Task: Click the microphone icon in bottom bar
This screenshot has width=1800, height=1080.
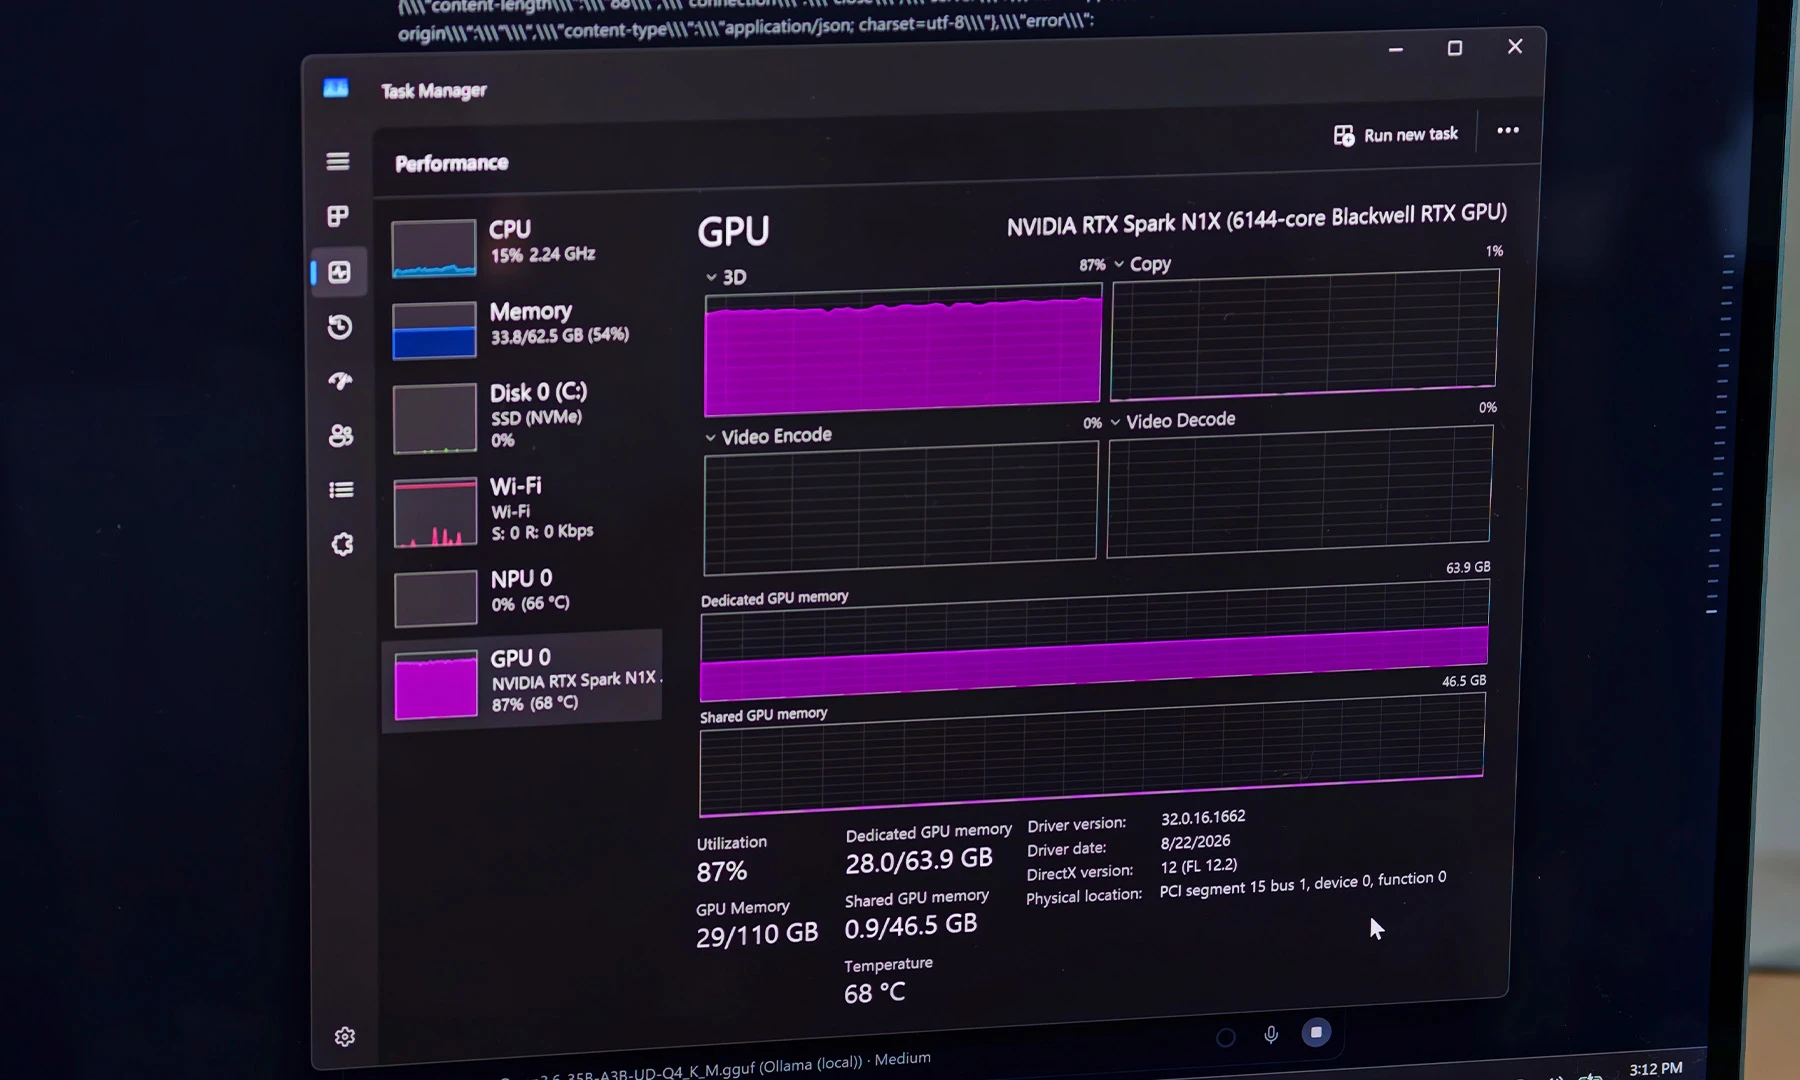Action: (x=1270, y=1035)
